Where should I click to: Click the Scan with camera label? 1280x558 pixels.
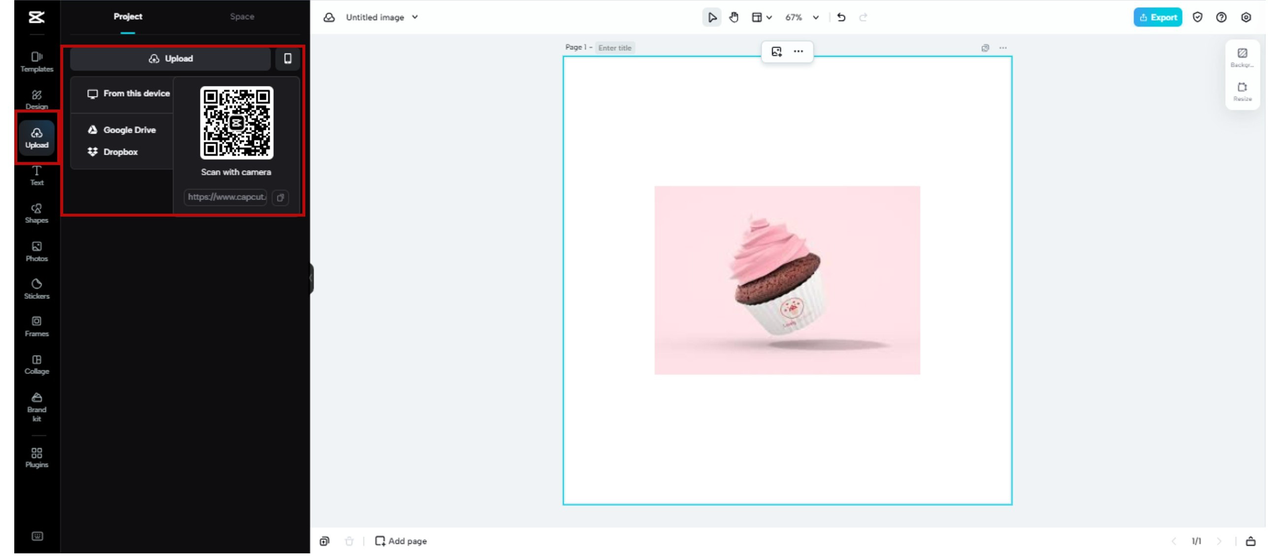pos(236,172)
